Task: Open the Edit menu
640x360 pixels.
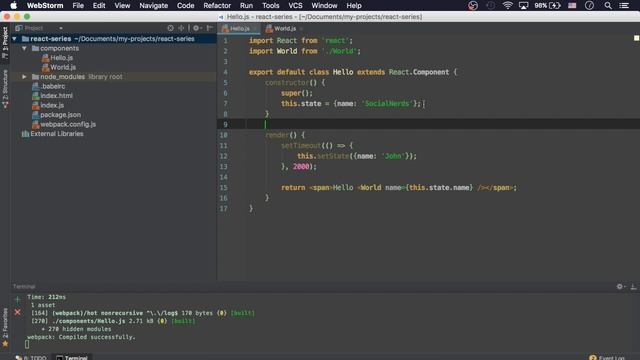Action: click(x=99, y=6)
